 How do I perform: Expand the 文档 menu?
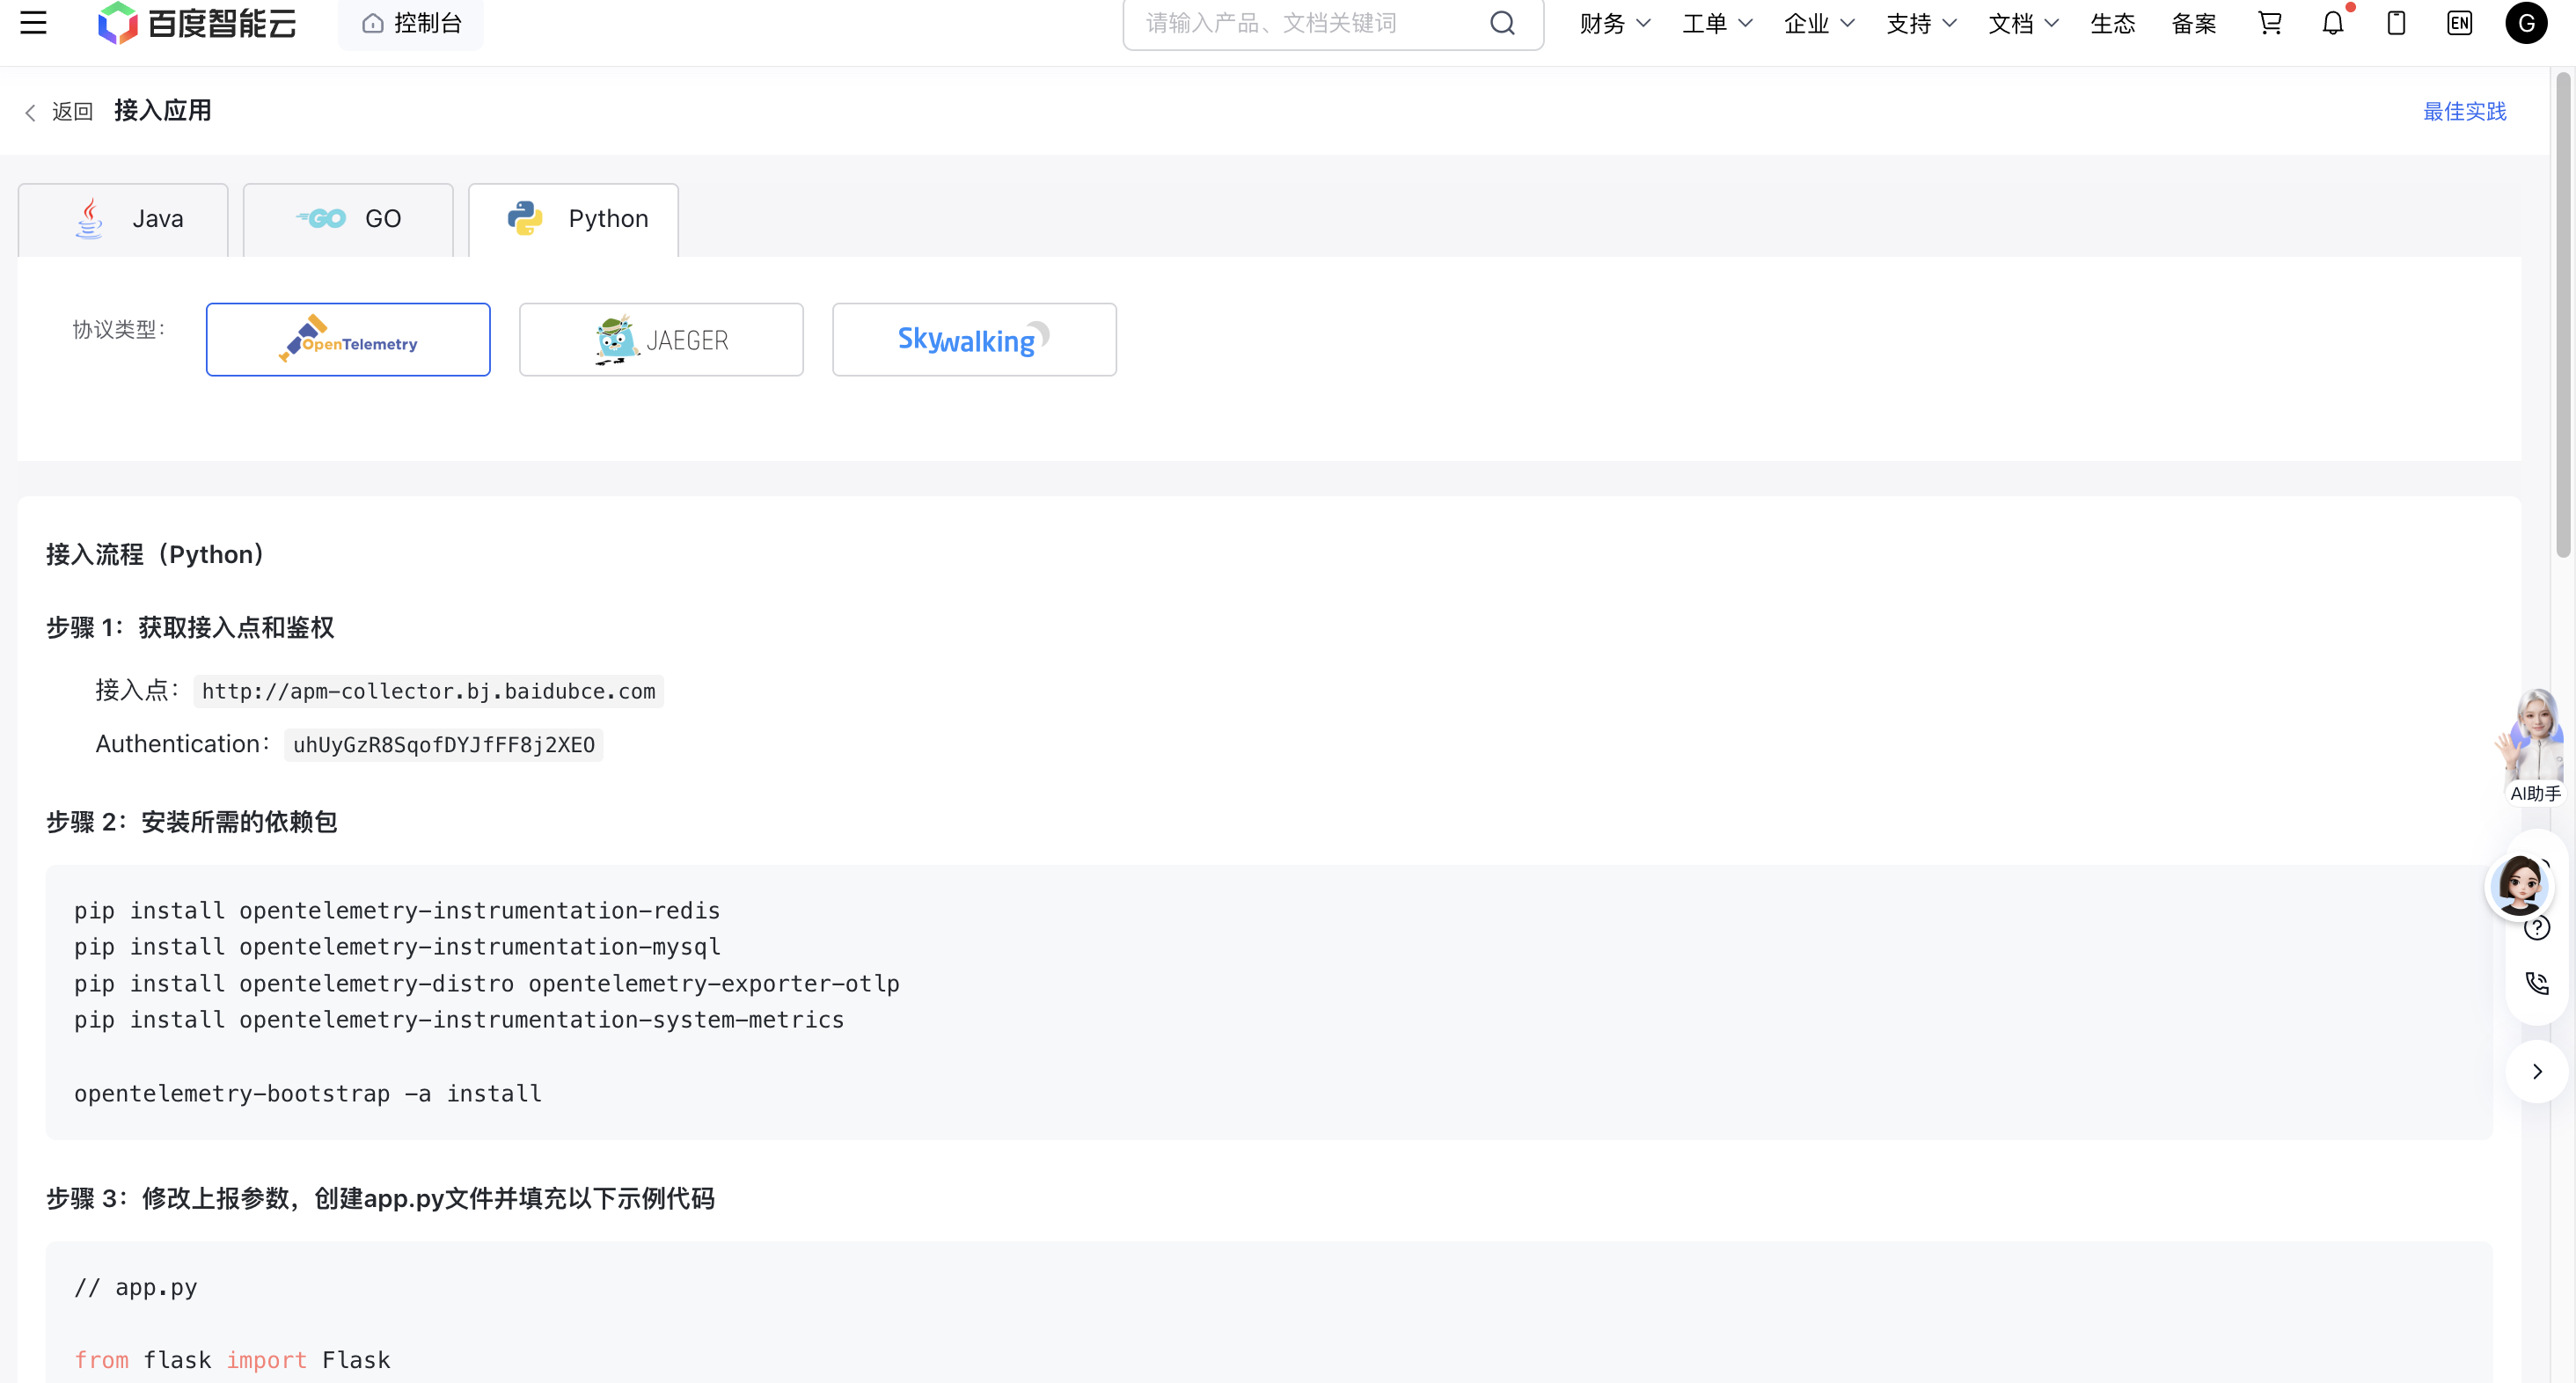2022,23
